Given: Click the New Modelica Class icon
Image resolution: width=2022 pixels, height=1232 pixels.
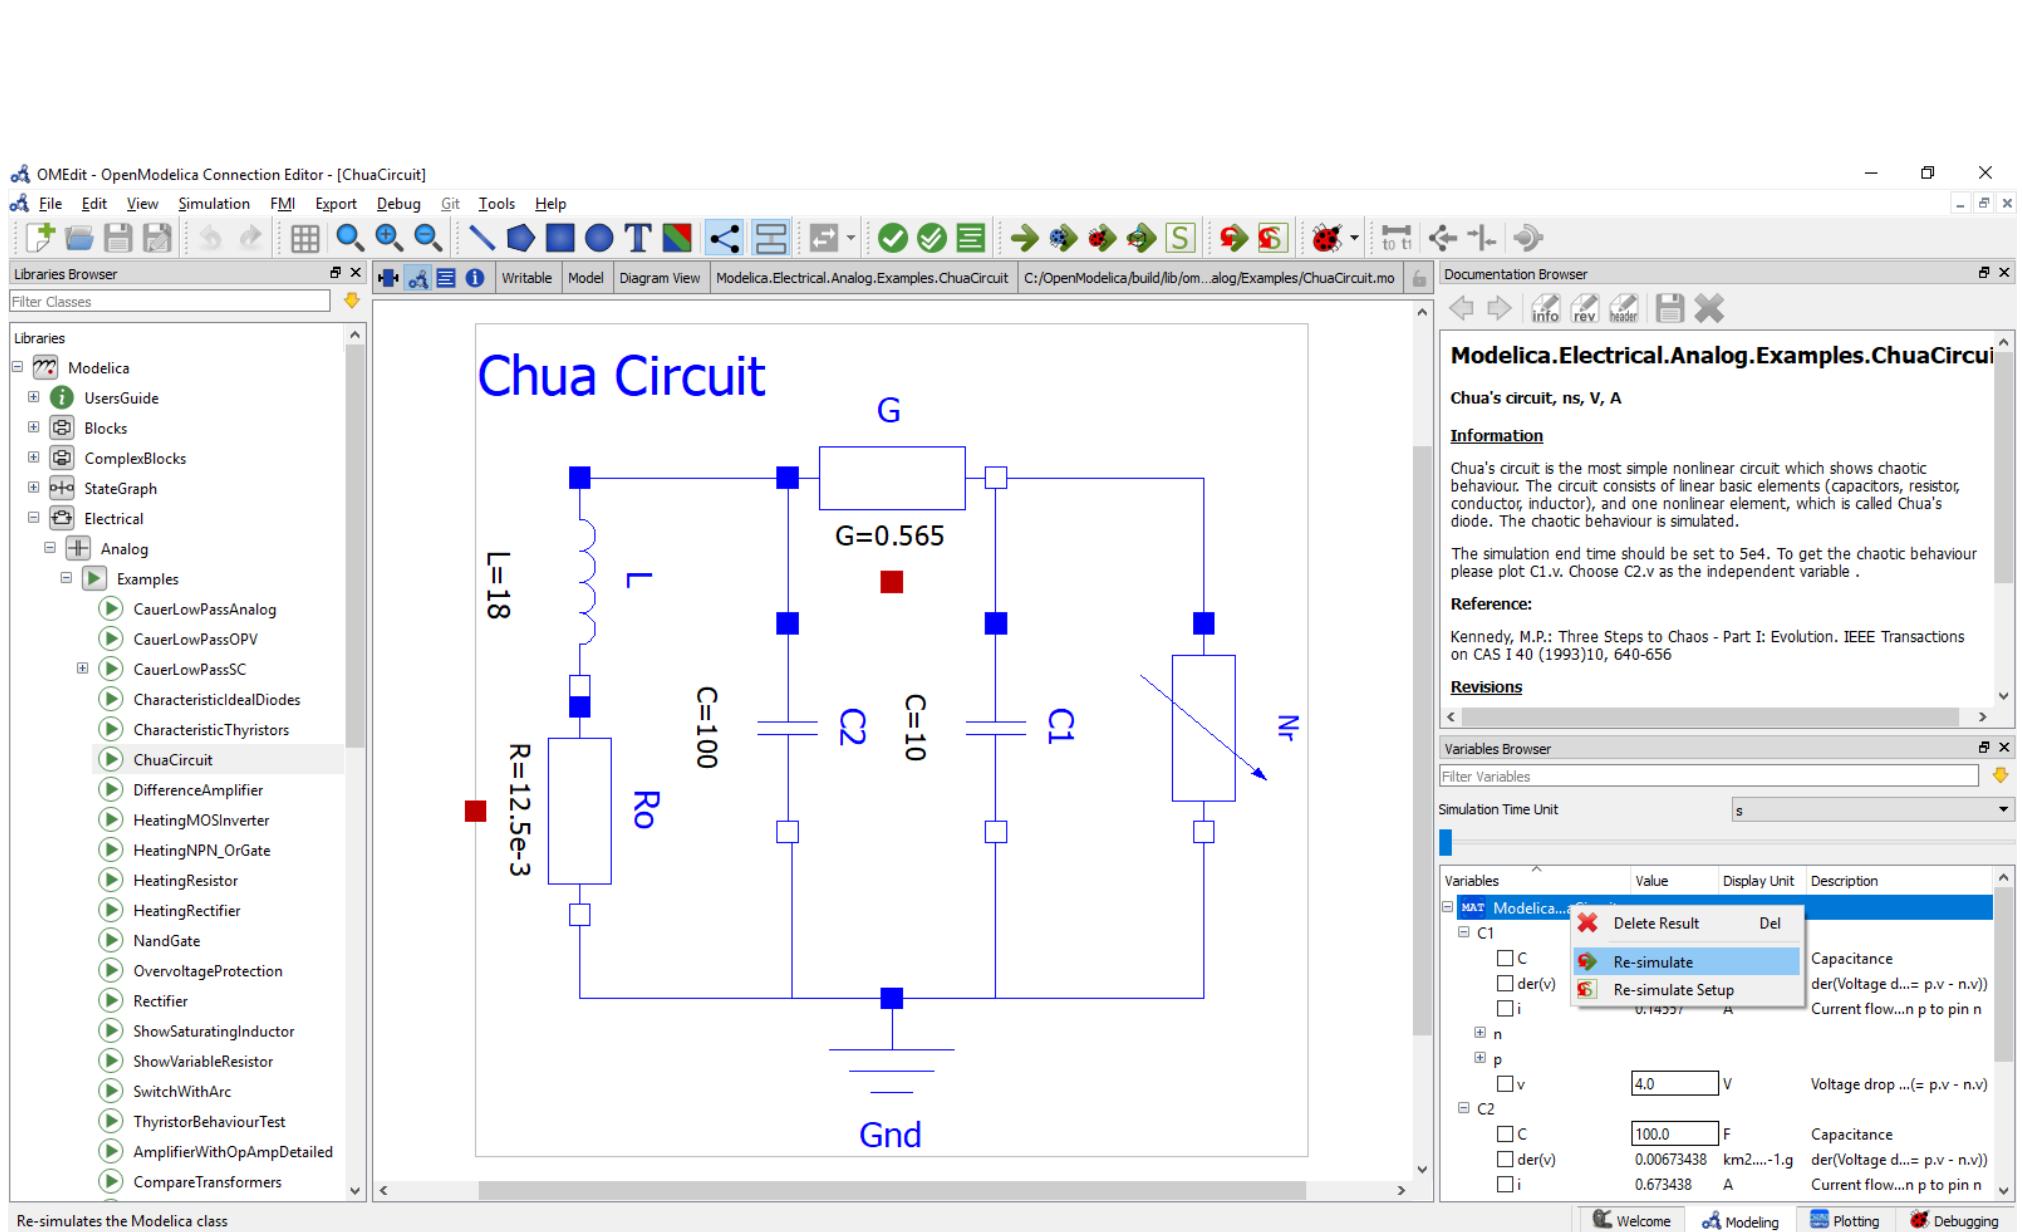Looking at the screenshot, I should coord(41,238).
